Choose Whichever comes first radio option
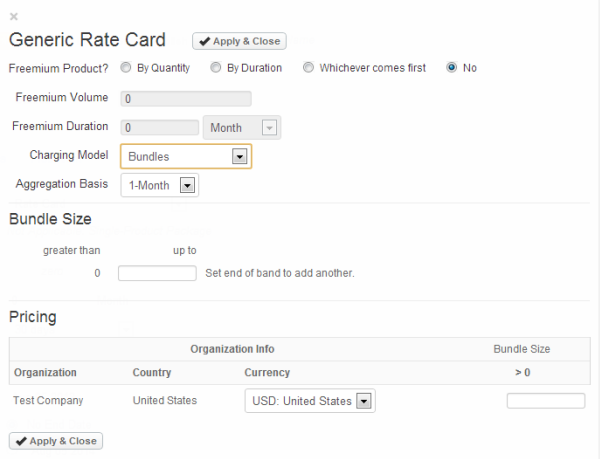The width and height of the screenshot is (600, 459). [x=308, y=68]
